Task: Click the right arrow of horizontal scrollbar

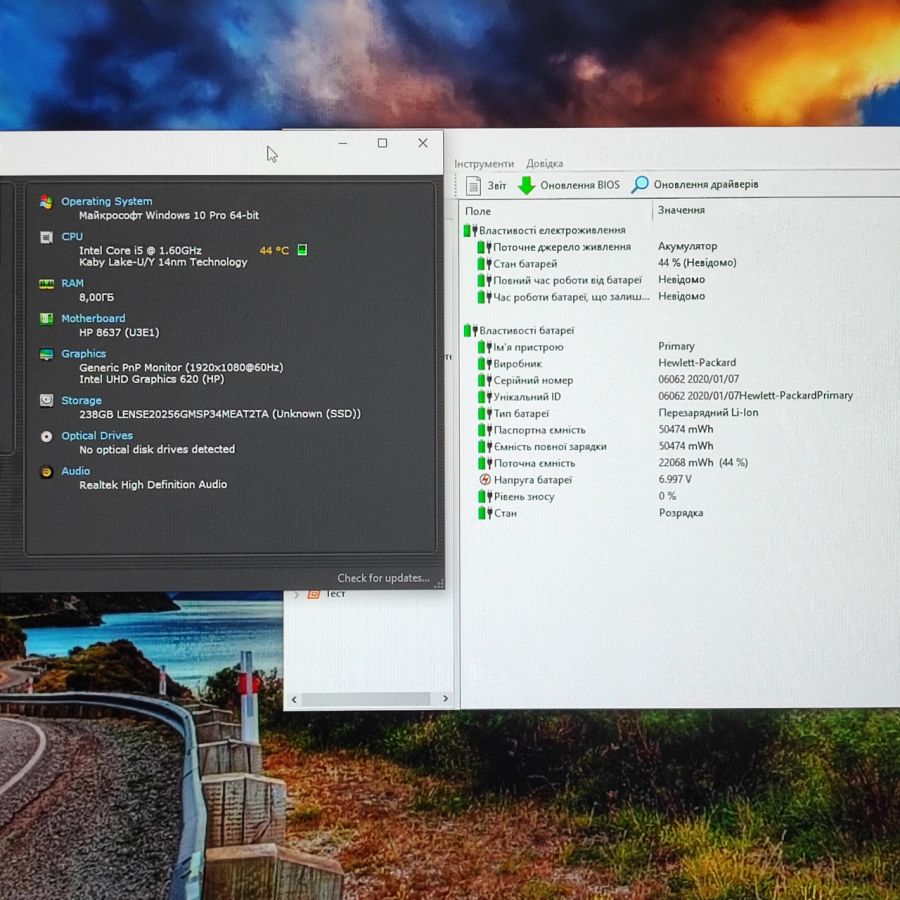Action: (445, 699)
